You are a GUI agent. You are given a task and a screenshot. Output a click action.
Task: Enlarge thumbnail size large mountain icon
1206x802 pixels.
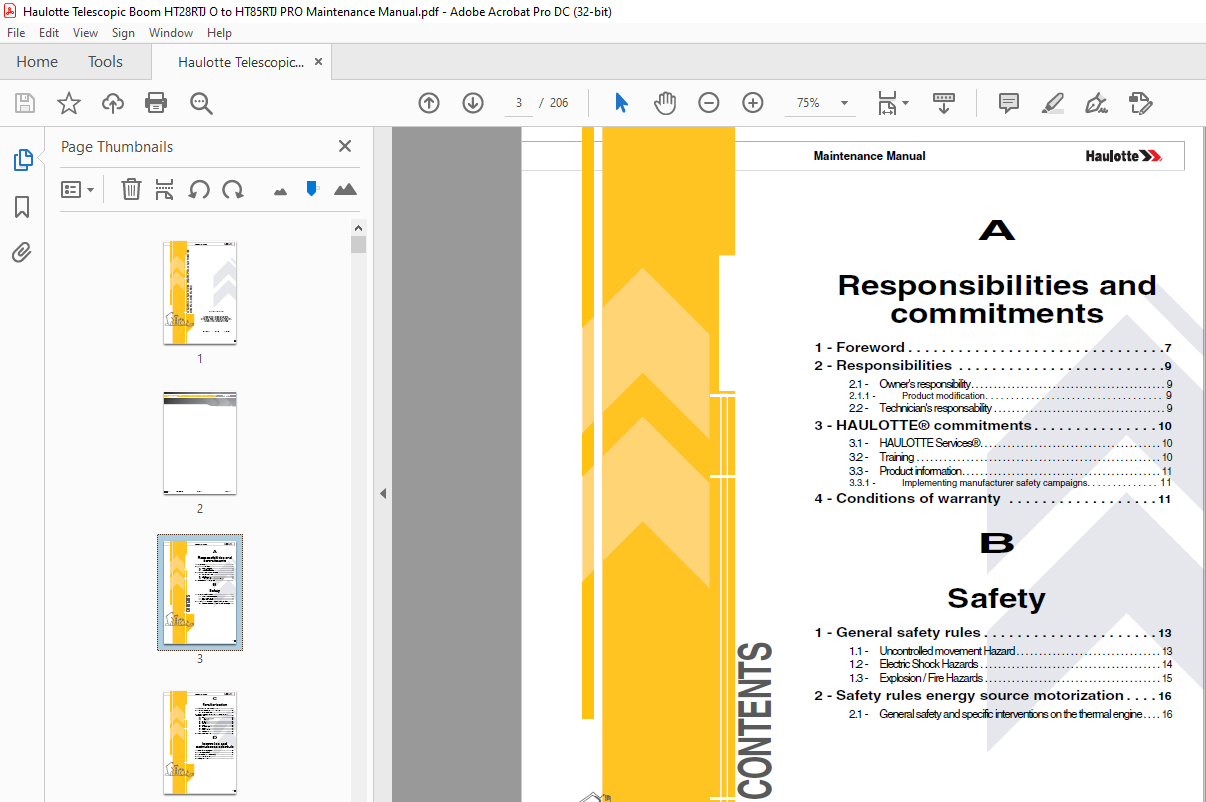click(x=345, y=189)
